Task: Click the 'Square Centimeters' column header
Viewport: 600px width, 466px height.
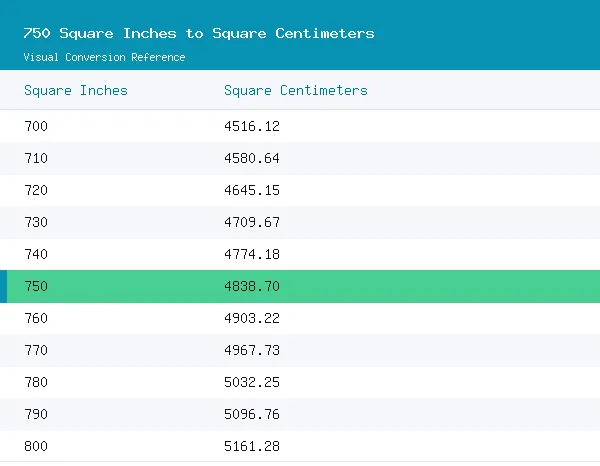Action: coord(296,91)
